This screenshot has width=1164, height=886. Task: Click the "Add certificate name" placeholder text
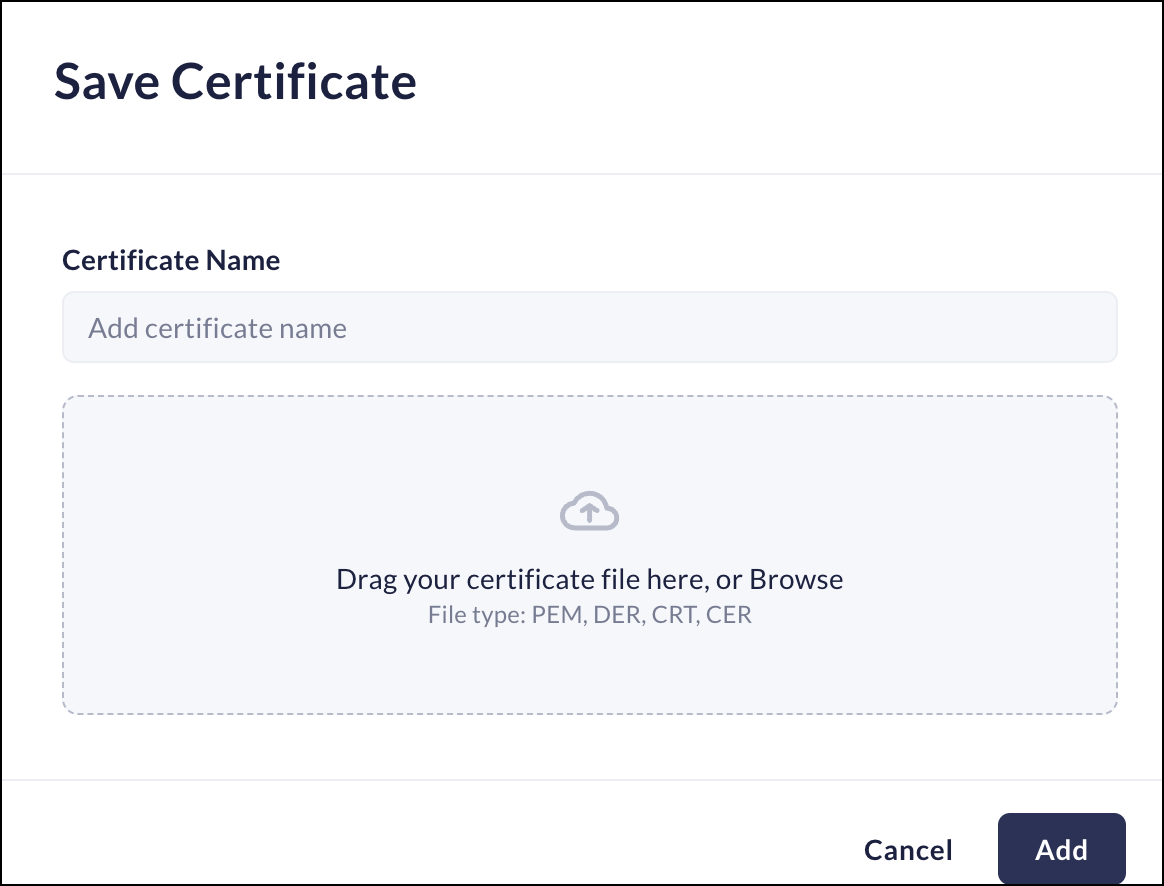(217, 328)
